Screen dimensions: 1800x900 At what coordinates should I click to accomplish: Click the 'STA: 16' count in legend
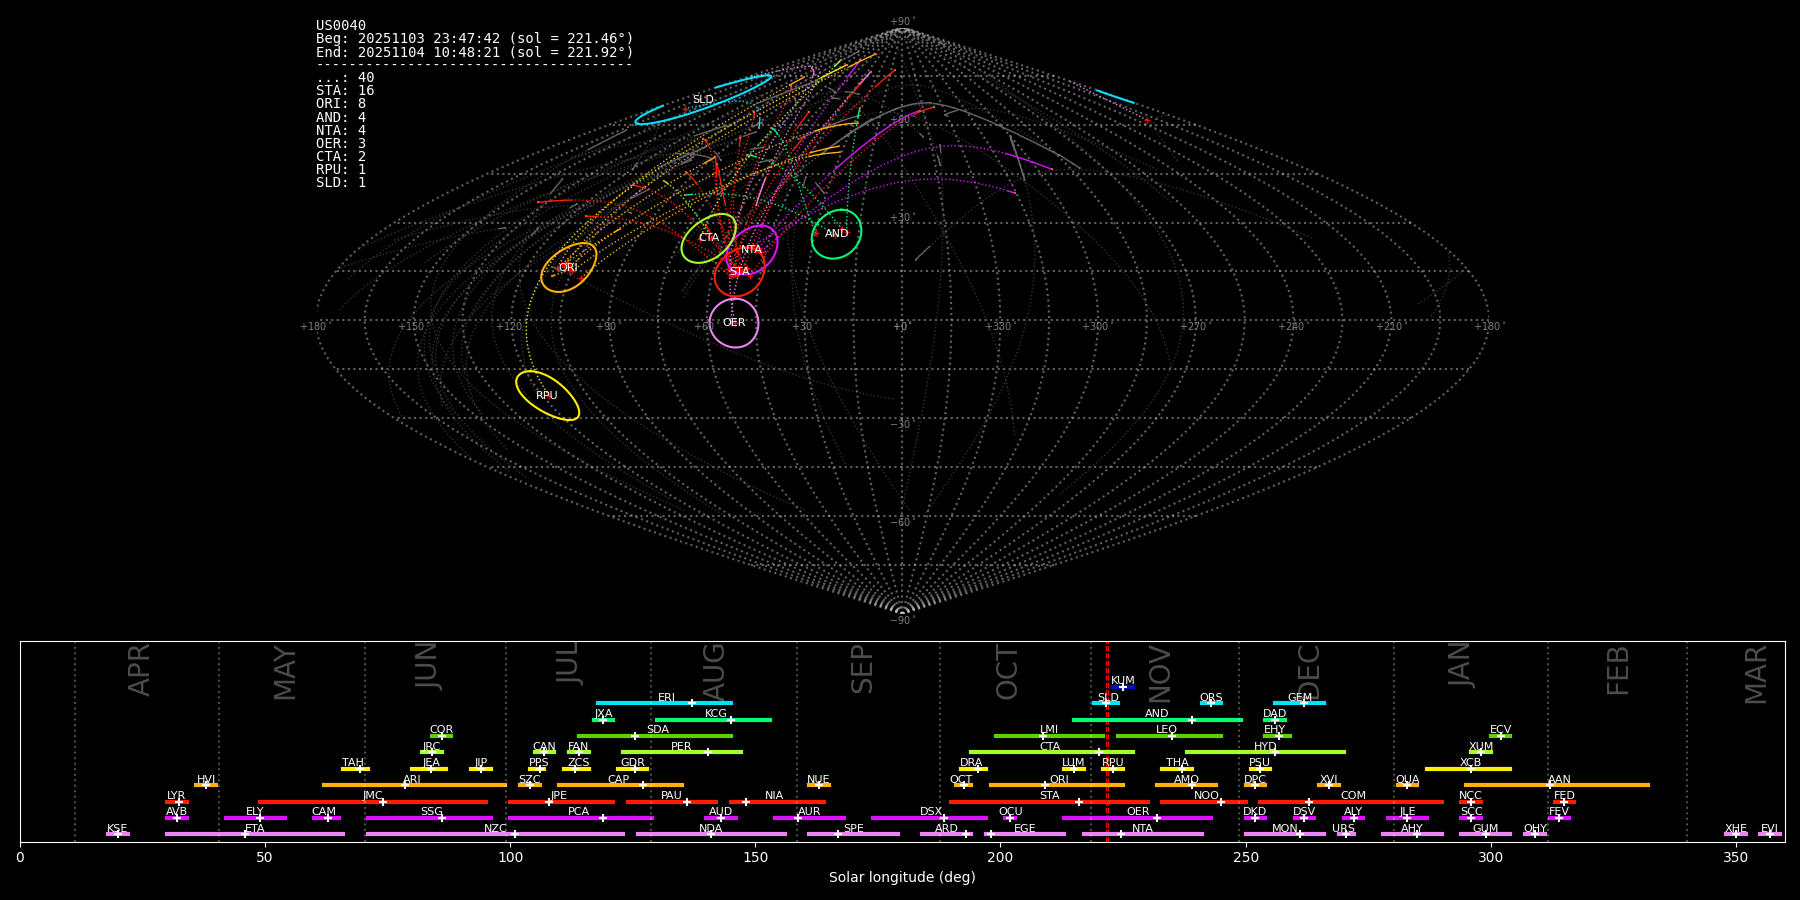pyautogui.click(x=345, y=91)
